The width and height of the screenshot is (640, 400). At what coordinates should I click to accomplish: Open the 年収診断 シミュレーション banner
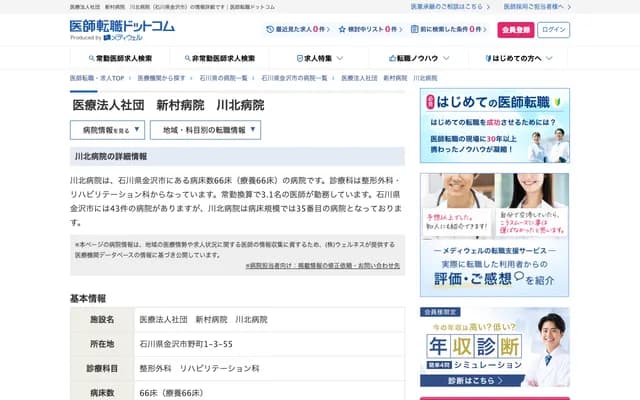(x=495, y=347)
